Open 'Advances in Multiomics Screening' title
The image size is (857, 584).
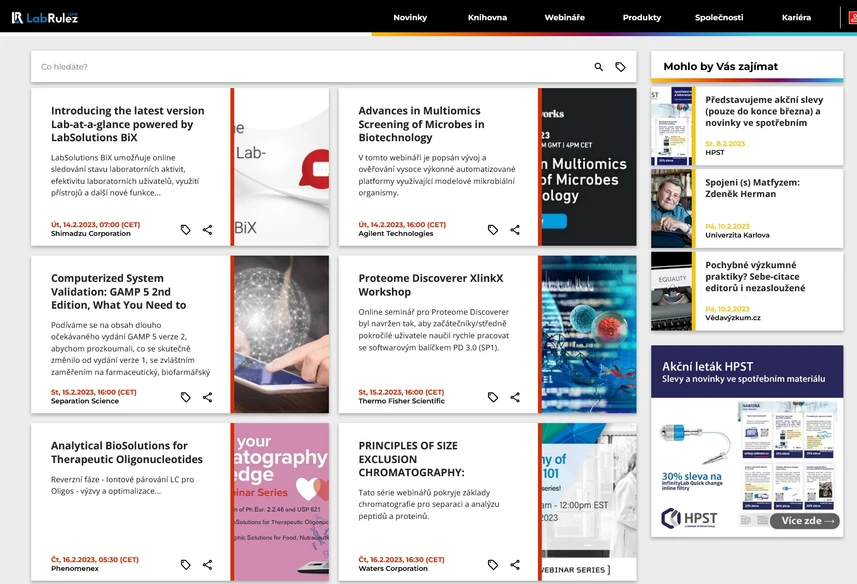tap(421, 124)
